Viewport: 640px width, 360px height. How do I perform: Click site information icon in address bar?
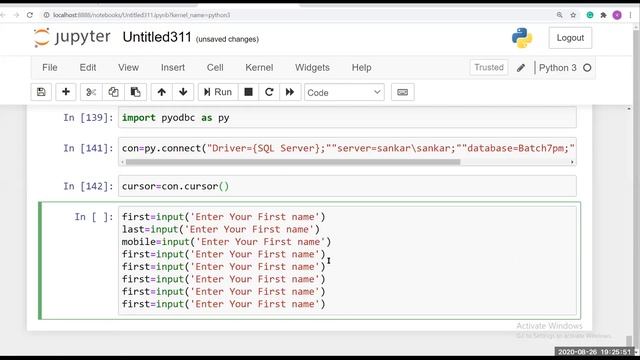[47, 15]
